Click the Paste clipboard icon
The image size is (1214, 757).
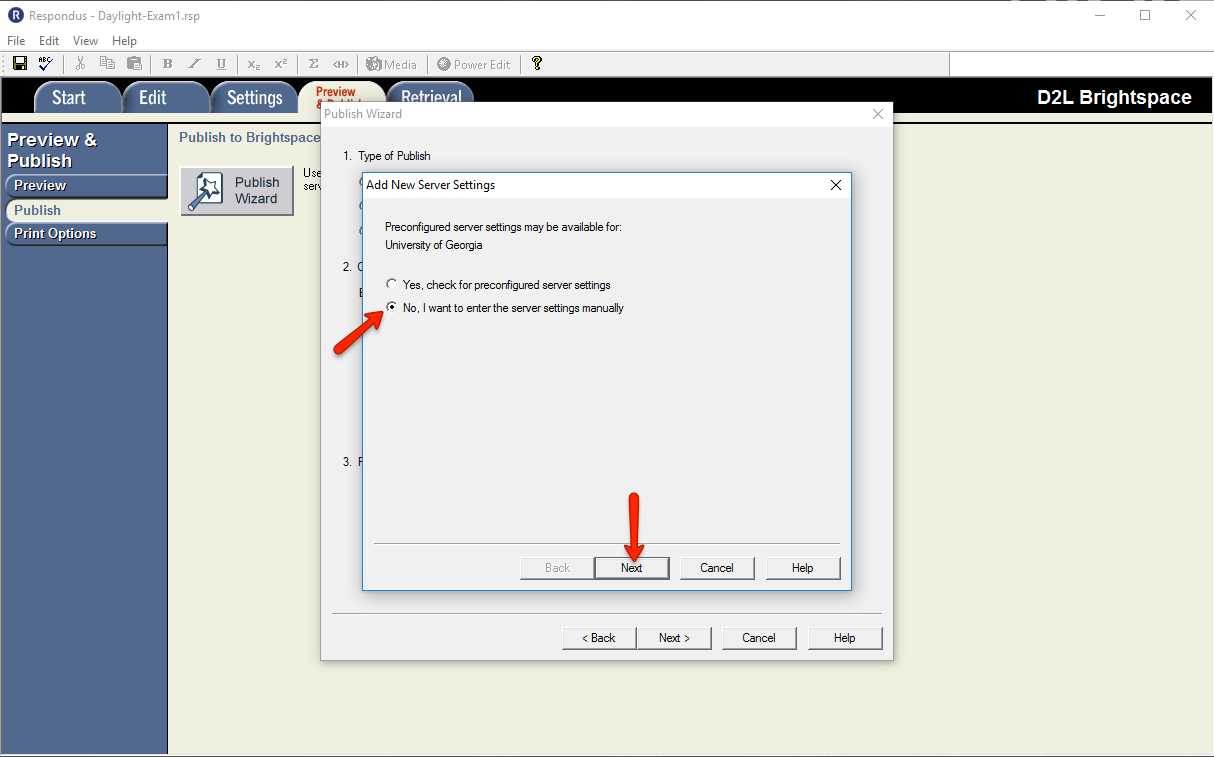point(134,64)
